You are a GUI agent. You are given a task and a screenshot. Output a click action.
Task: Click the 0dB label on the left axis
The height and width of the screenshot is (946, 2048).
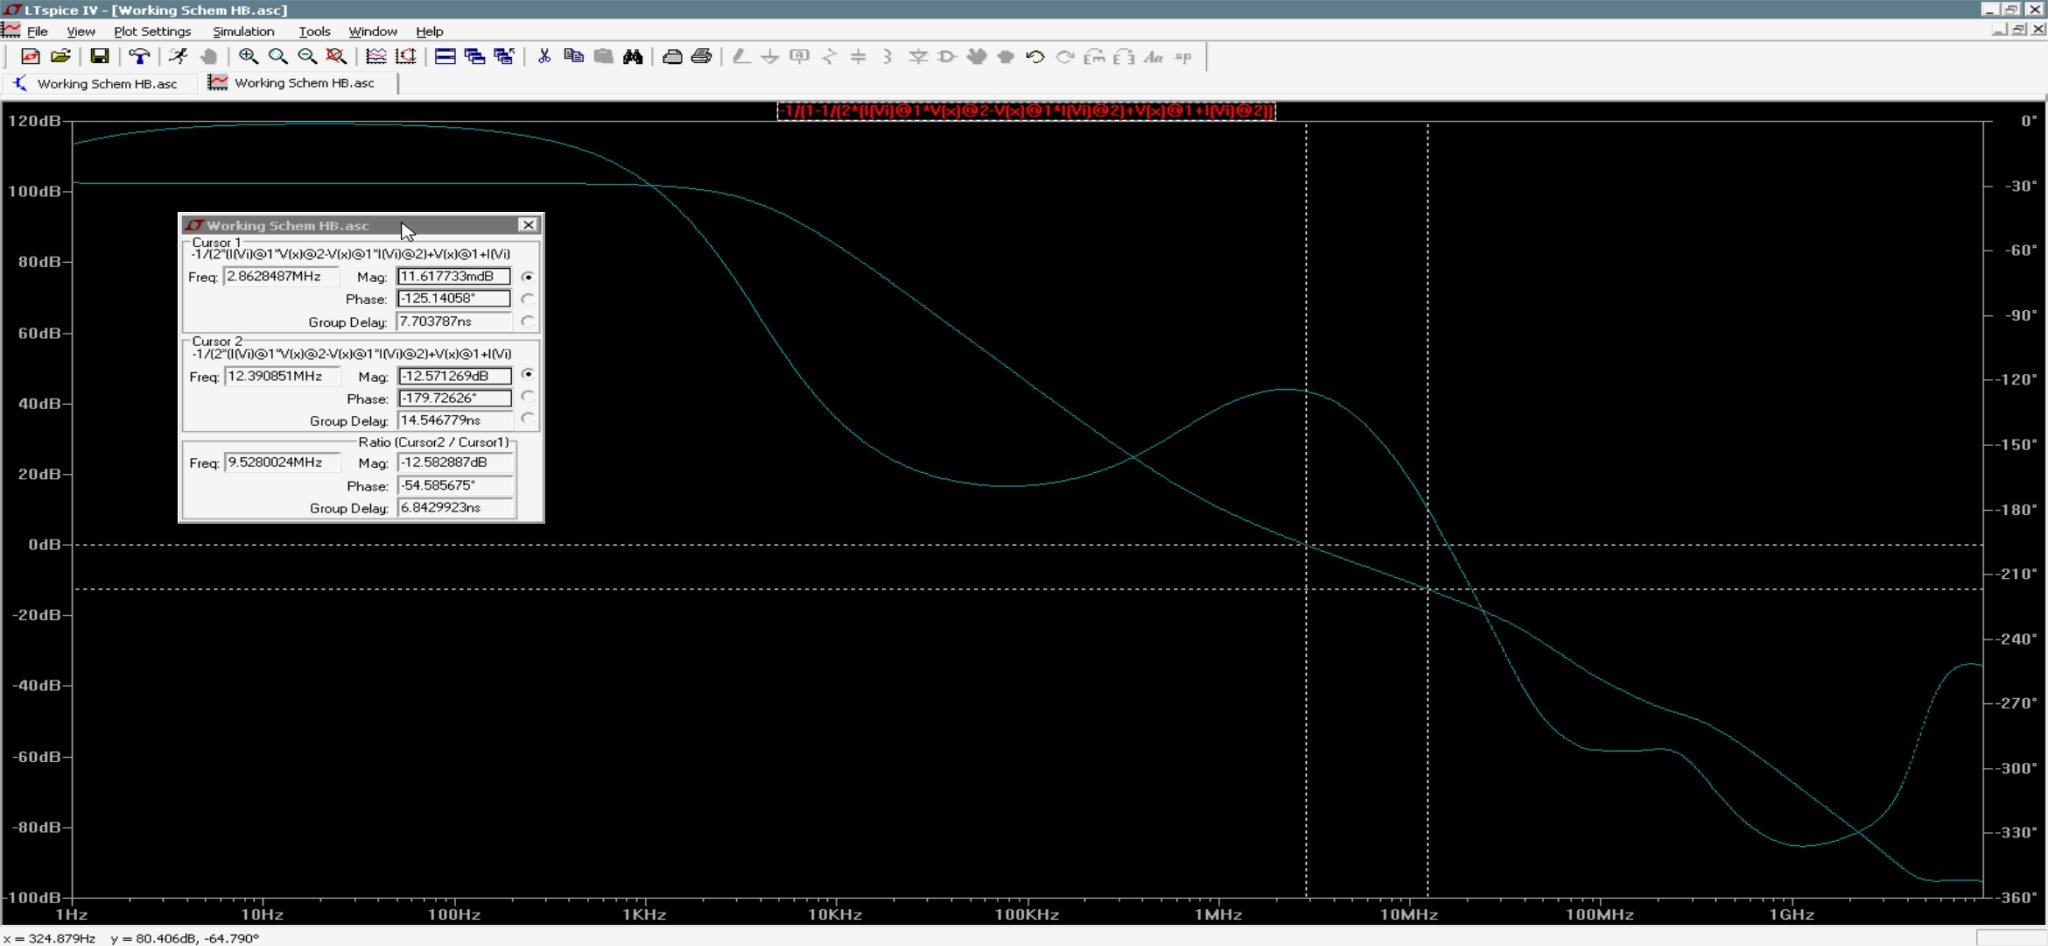(x=44, y=545)
